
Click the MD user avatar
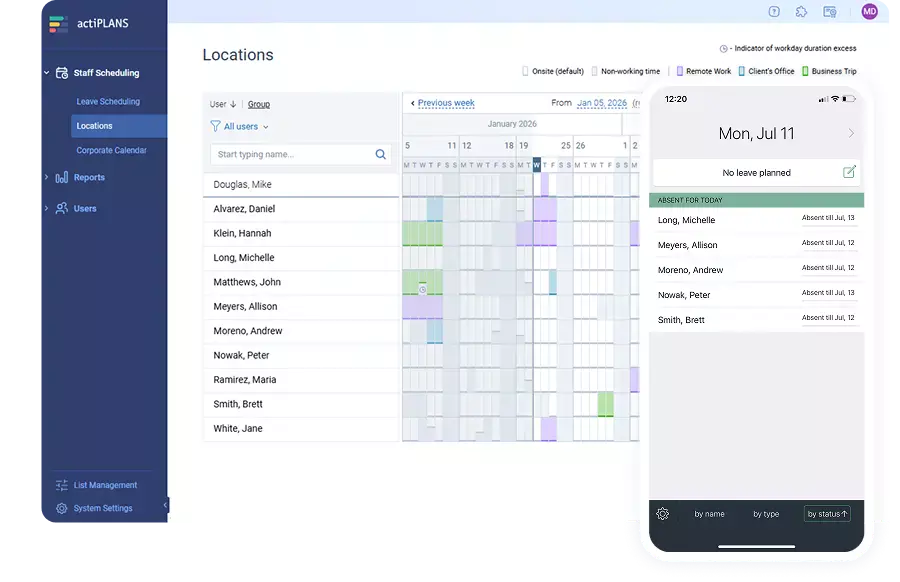(x=870, y=11)
